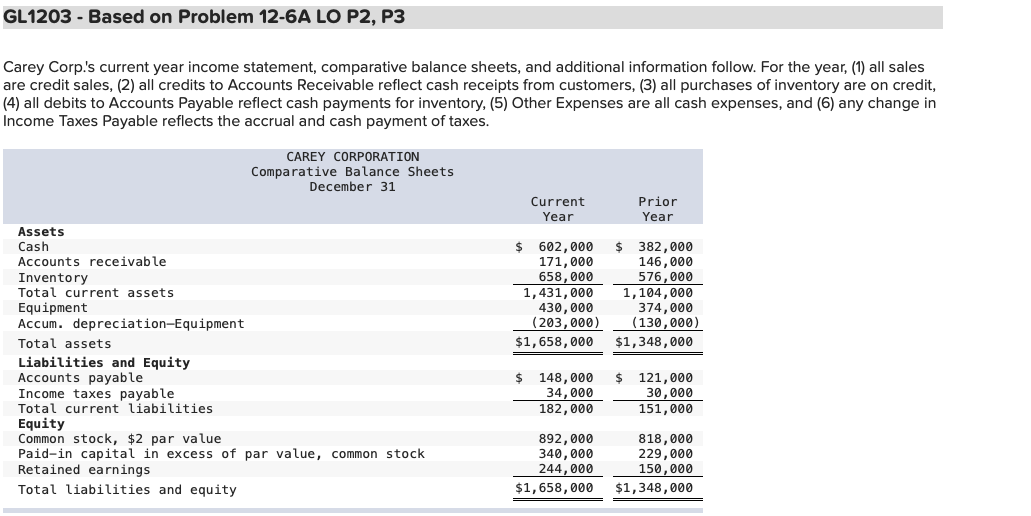The image size is (1031, 516).
Task: Click the Comparative Balance Sheets subtitle
Action: (352, 172)
